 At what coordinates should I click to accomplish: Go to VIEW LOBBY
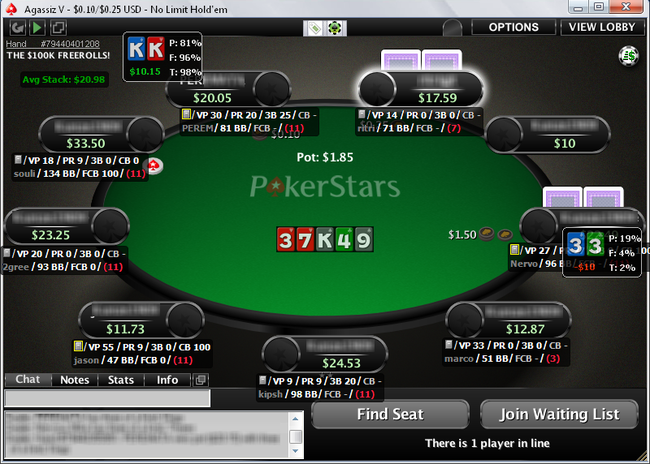tap(602, 27)
